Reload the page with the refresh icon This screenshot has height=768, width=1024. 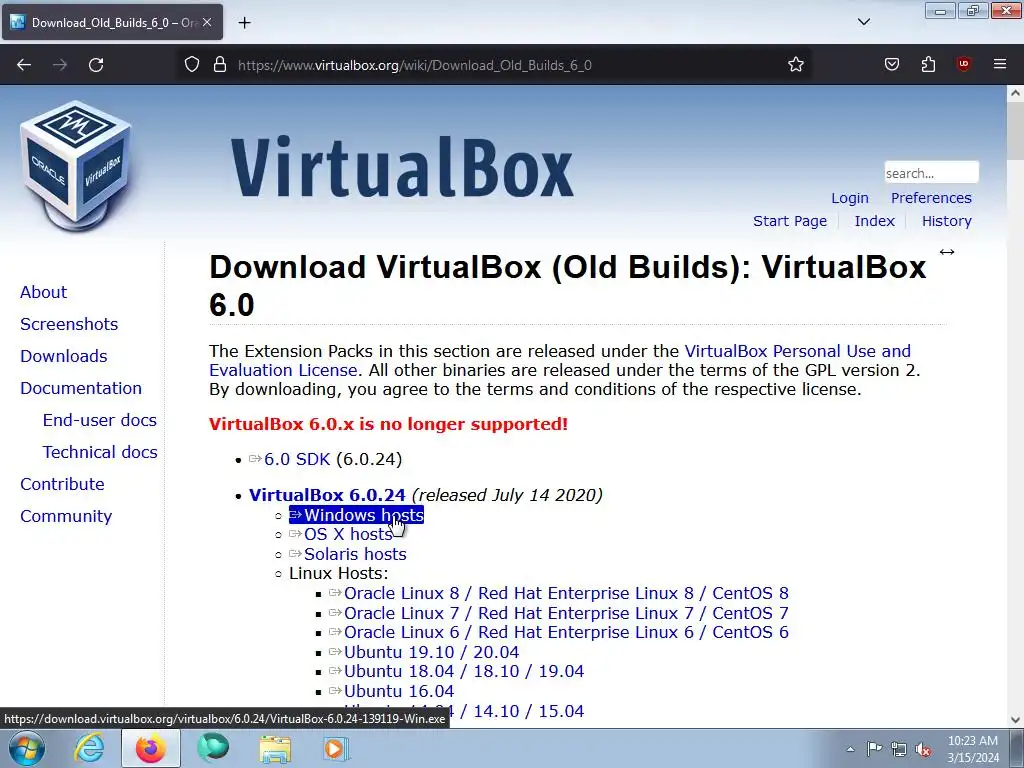coord(96,65)
